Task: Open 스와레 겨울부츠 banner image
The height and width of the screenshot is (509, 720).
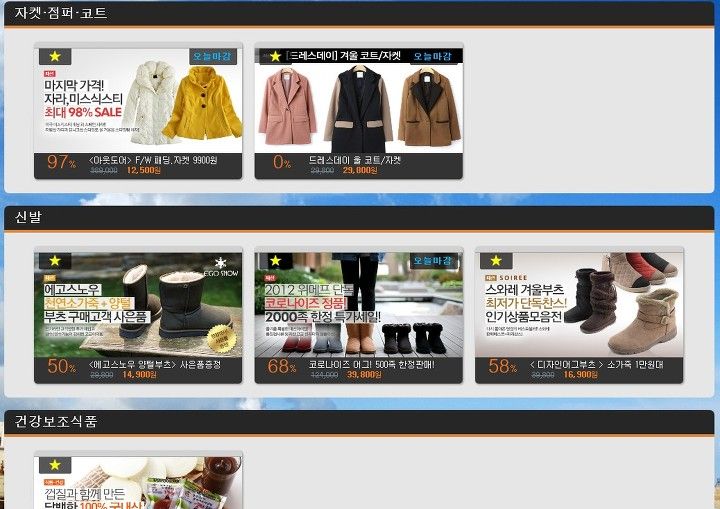Action: (579, 305)
